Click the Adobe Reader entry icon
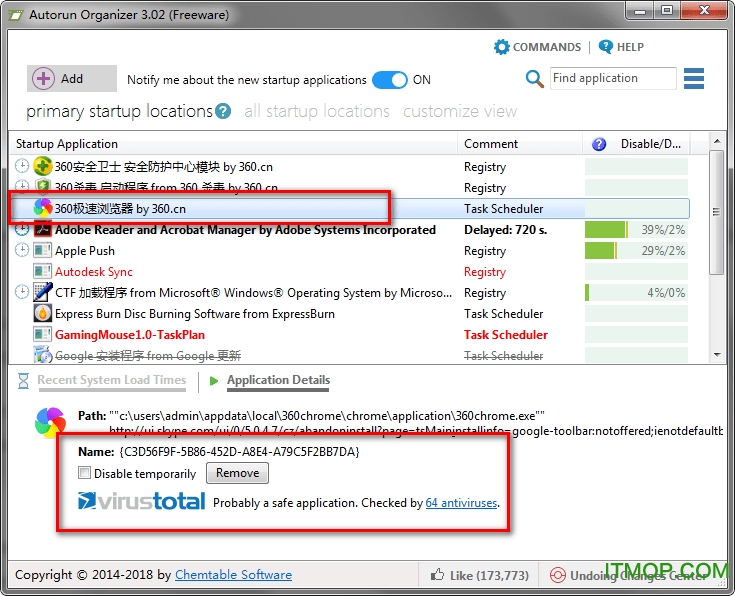The width and height of the screenshot is (735, 596). (x=43, y=230)
